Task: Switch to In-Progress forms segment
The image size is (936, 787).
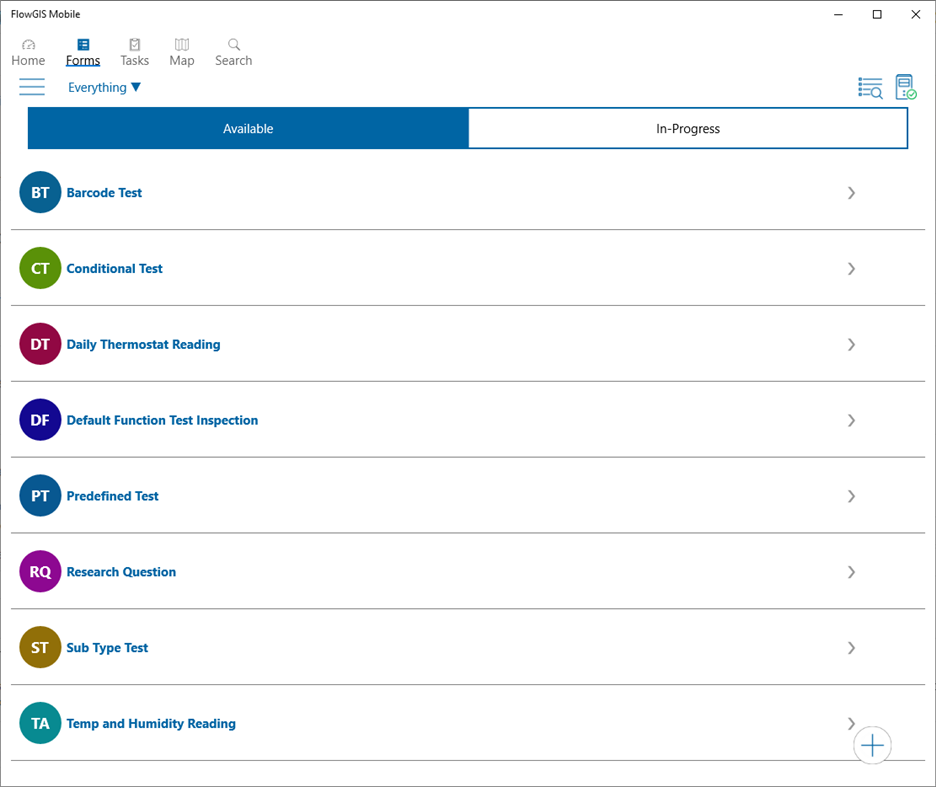Action: tap(688, 129)
